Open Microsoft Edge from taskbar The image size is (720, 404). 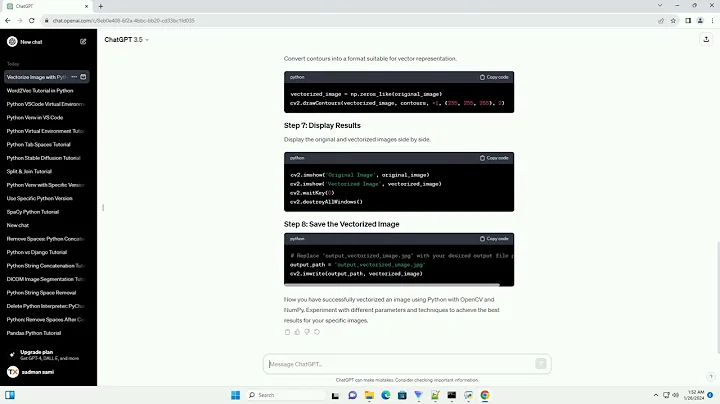(x=386, y=395)
